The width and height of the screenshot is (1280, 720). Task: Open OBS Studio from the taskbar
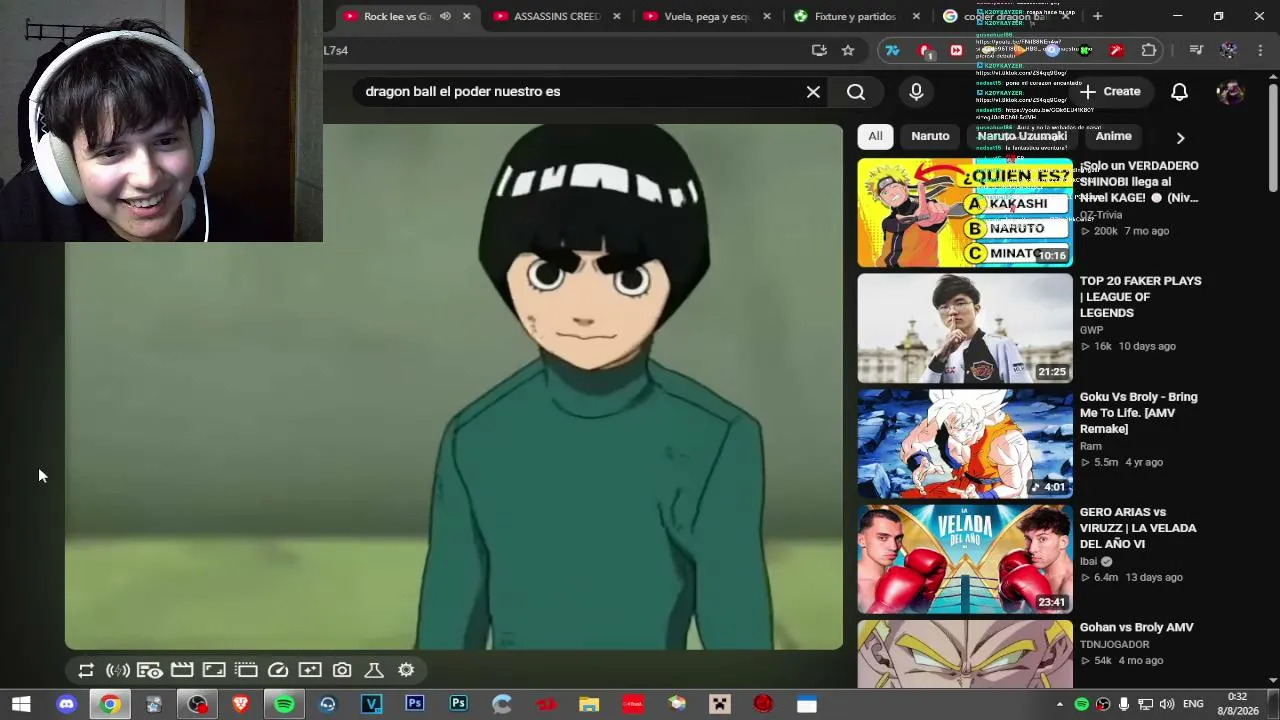[x=197, y=704]
